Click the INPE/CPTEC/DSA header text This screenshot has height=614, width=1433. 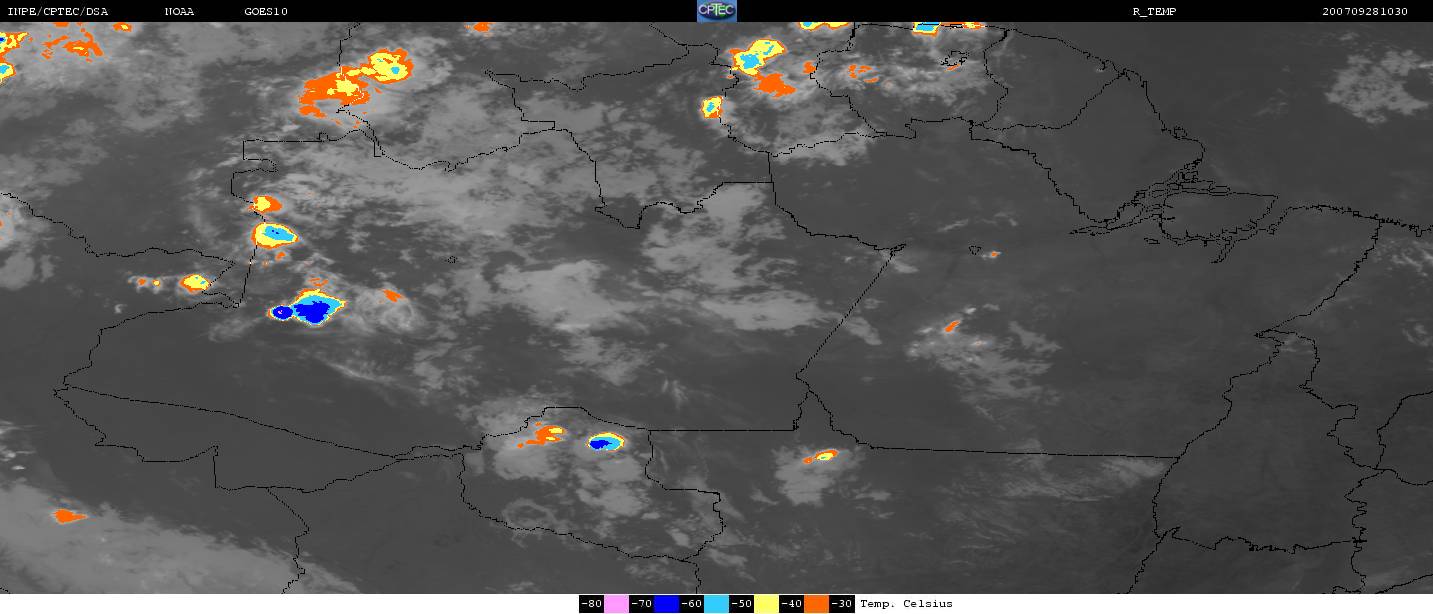[x=57, y=11]
